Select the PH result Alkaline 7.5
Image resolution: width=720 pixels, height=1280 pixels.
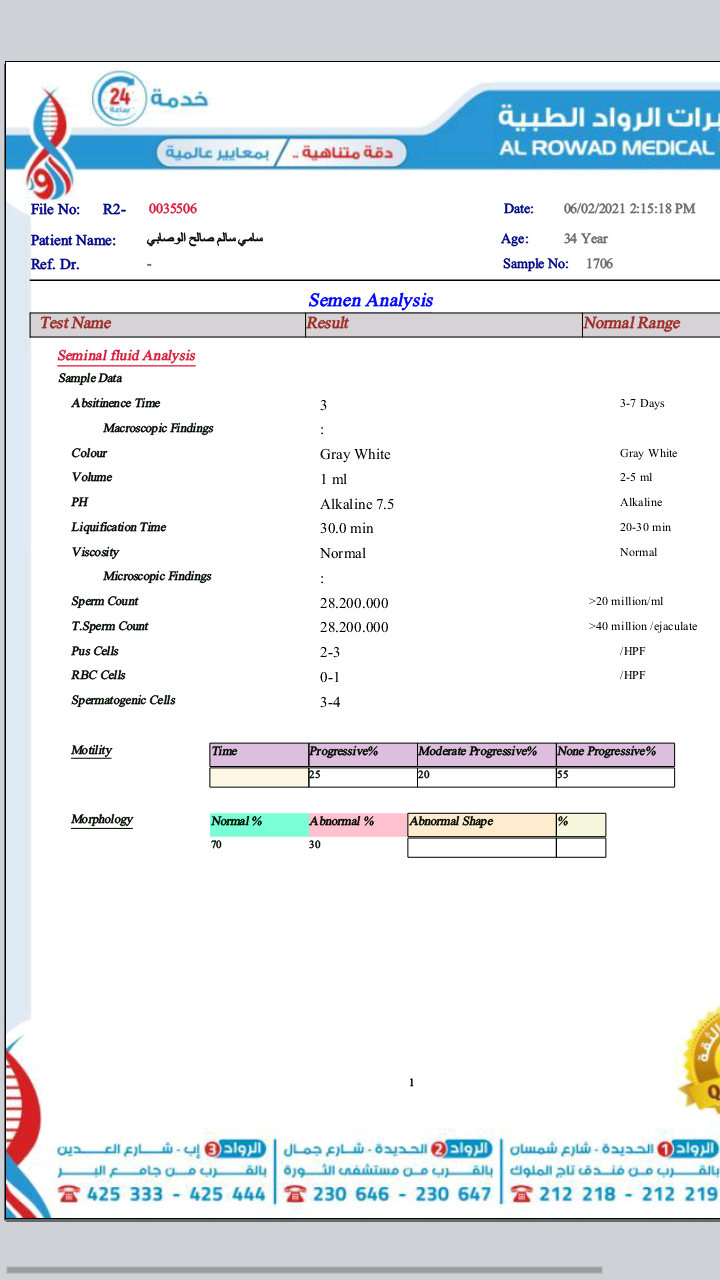(x=357, y=504)
